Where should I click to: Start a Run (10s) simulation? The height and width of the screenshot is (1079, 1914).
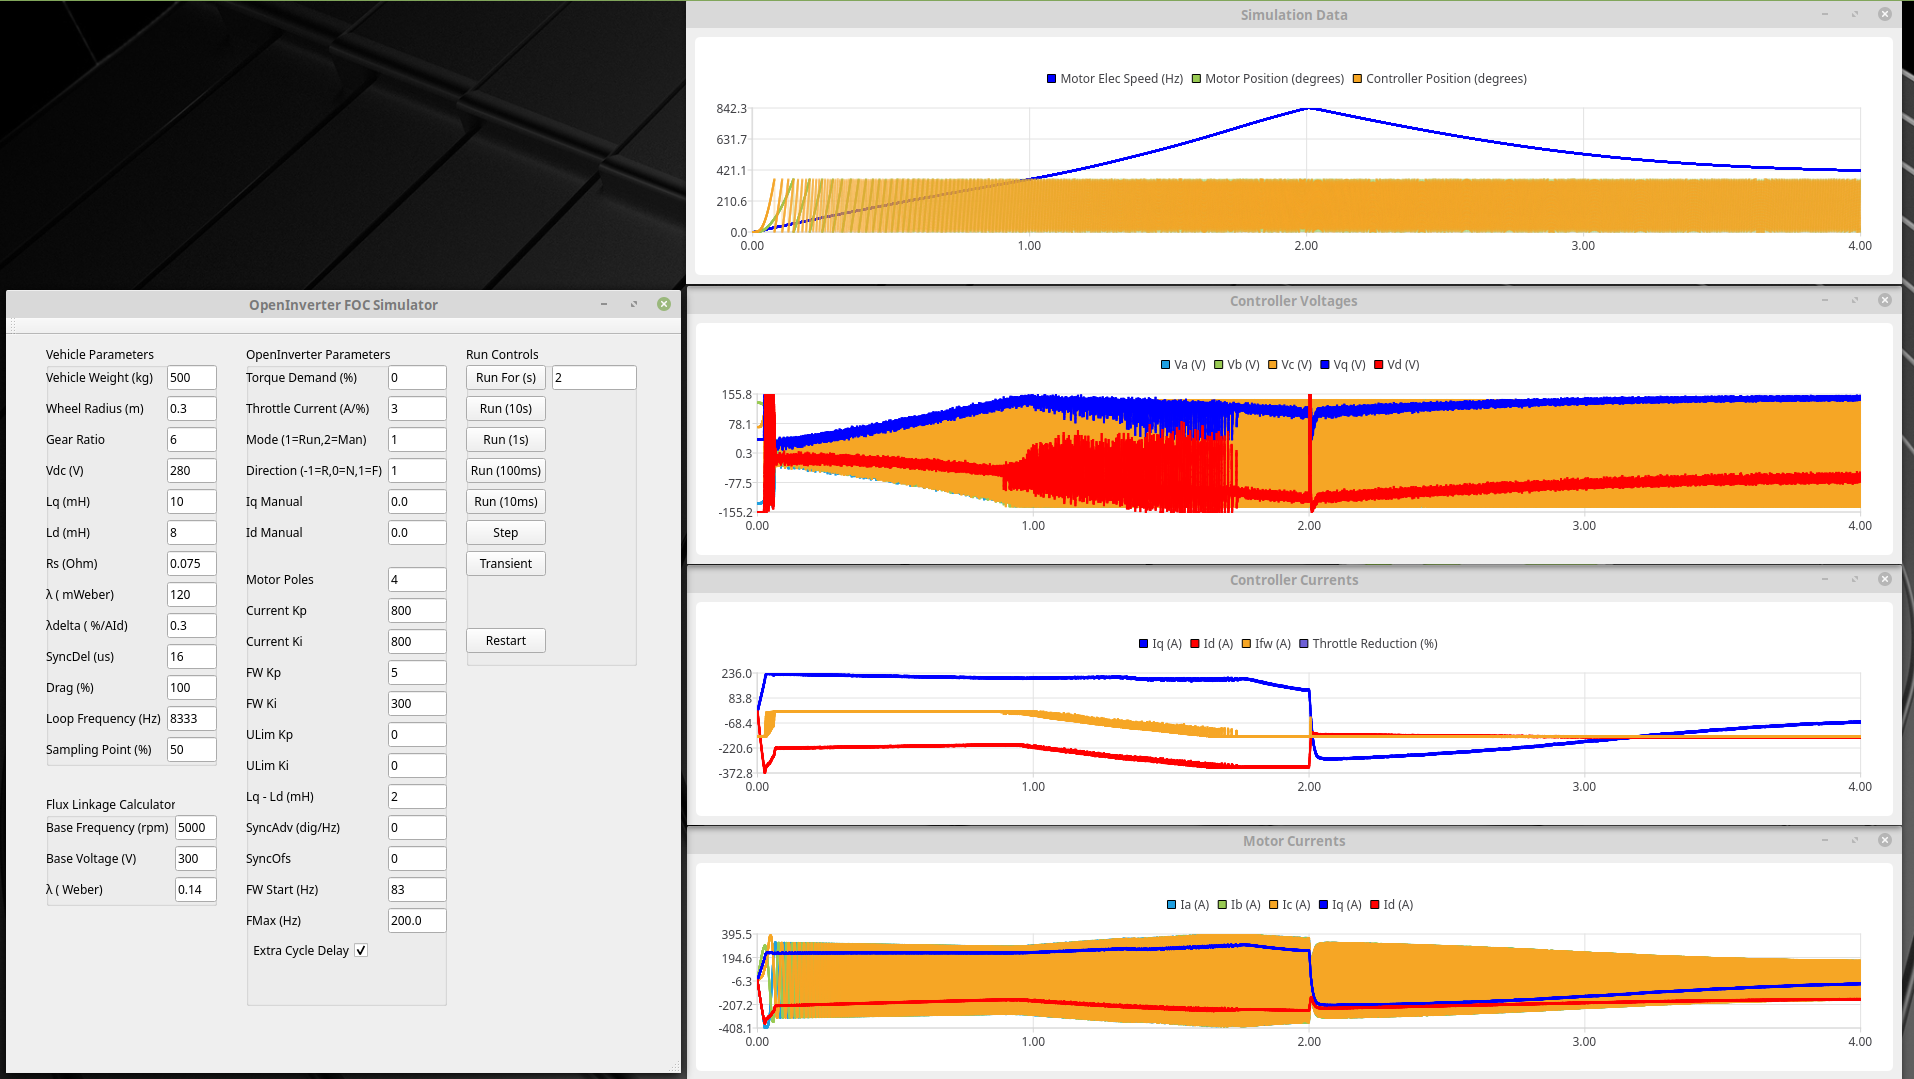tap(505, 409)
